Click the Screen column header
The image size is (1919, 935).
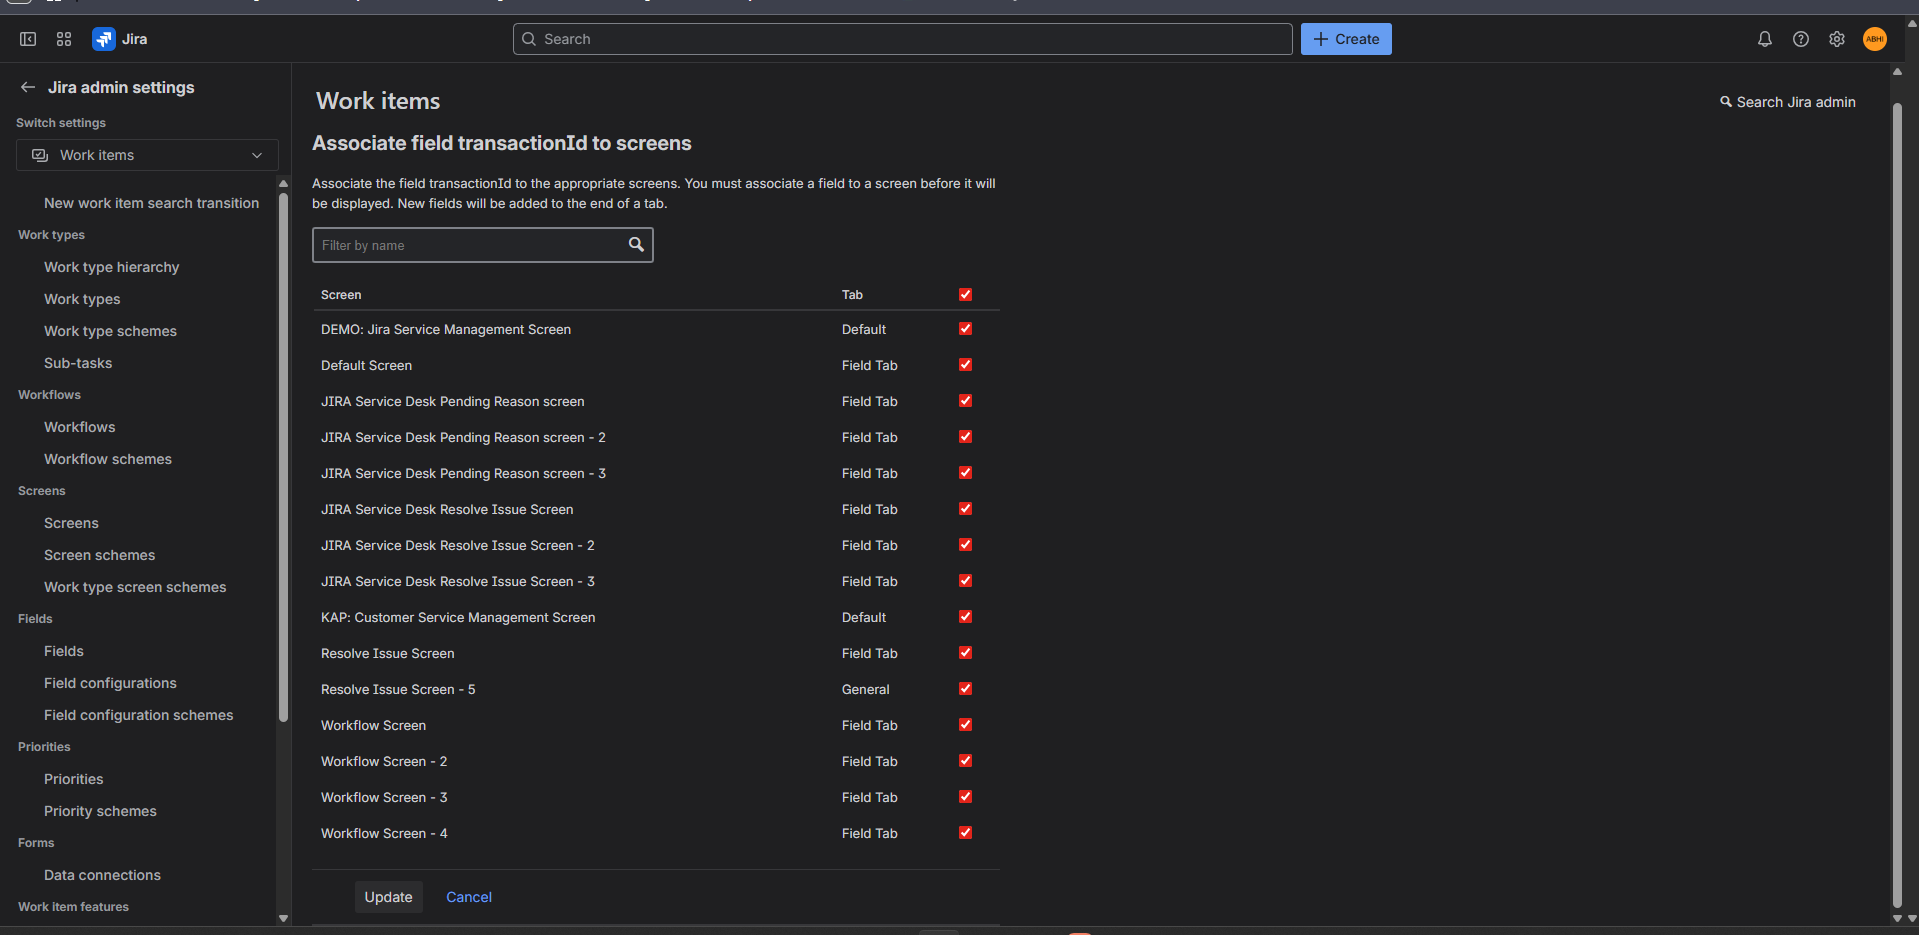point(341,295)
